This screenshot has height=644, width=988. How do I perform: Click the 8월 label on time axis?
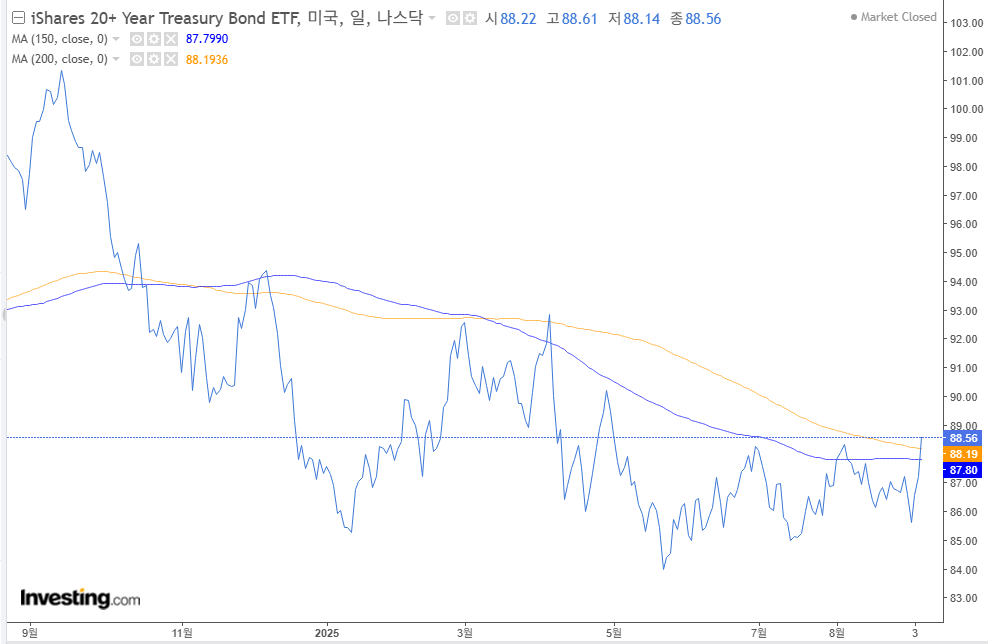[837, 633]
